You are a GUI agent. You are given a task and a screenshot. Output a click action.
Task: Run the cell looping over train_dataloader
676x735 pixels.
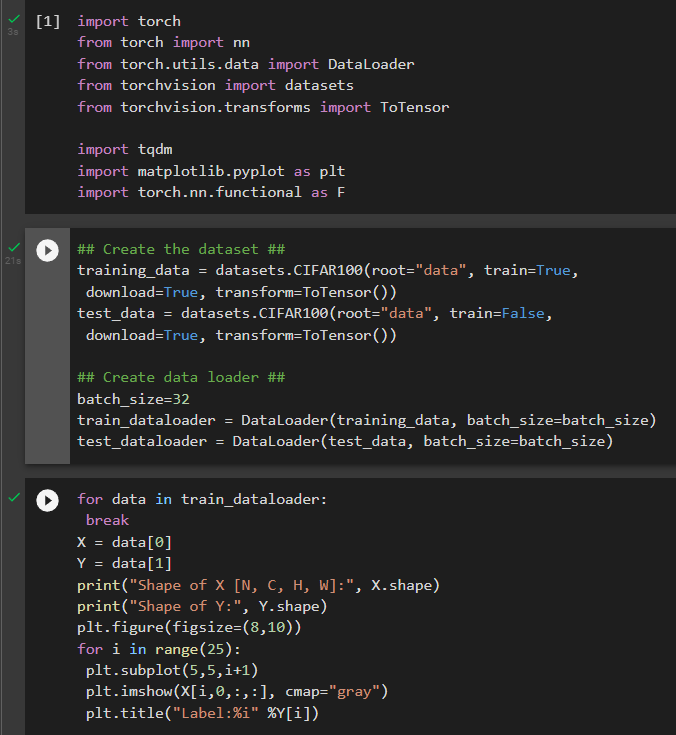click(x=47, y=500)
